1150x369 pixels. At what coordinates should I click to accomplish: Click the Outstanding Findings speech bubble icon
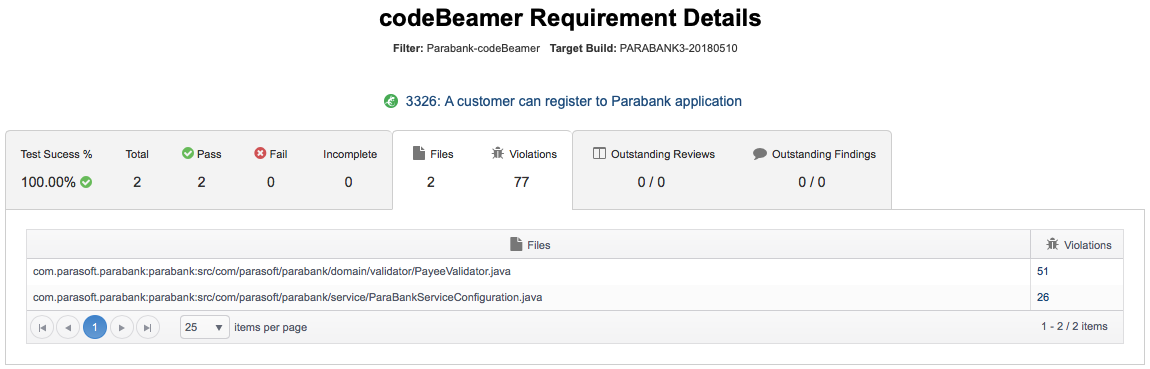[x=760, y=154]
